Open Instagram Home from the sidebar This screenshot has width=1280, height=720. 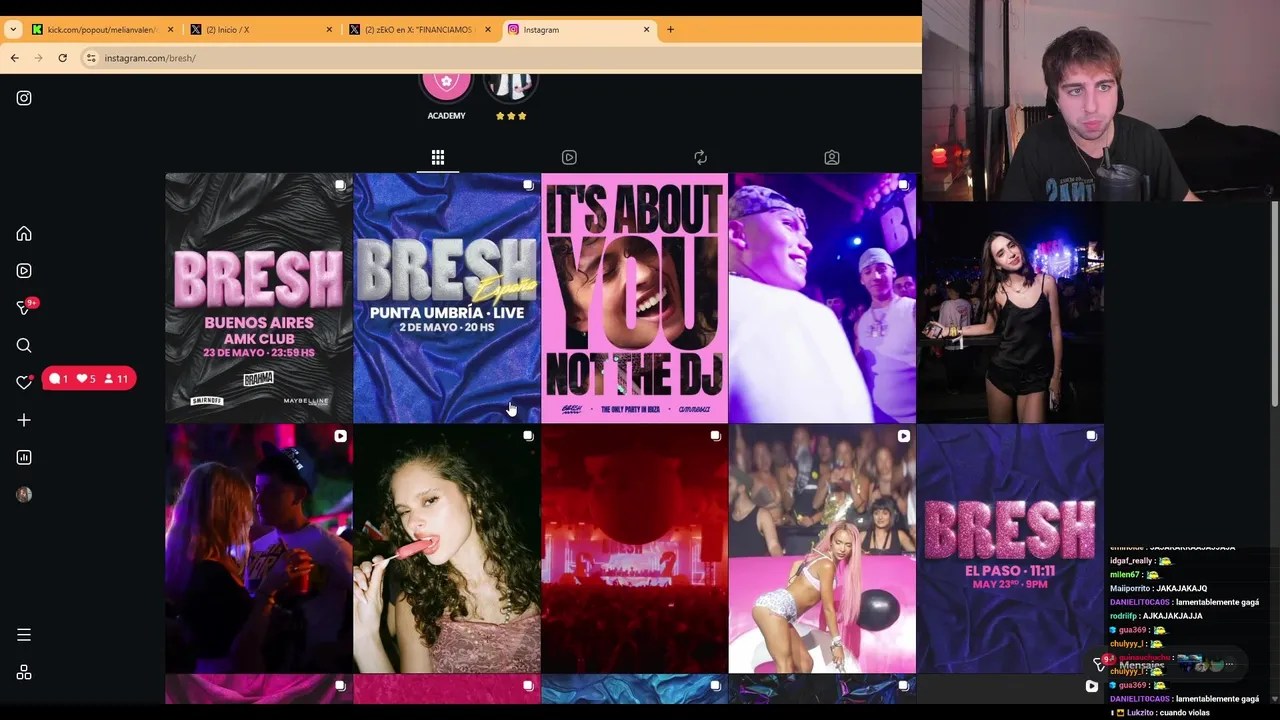tap(24, 233)
